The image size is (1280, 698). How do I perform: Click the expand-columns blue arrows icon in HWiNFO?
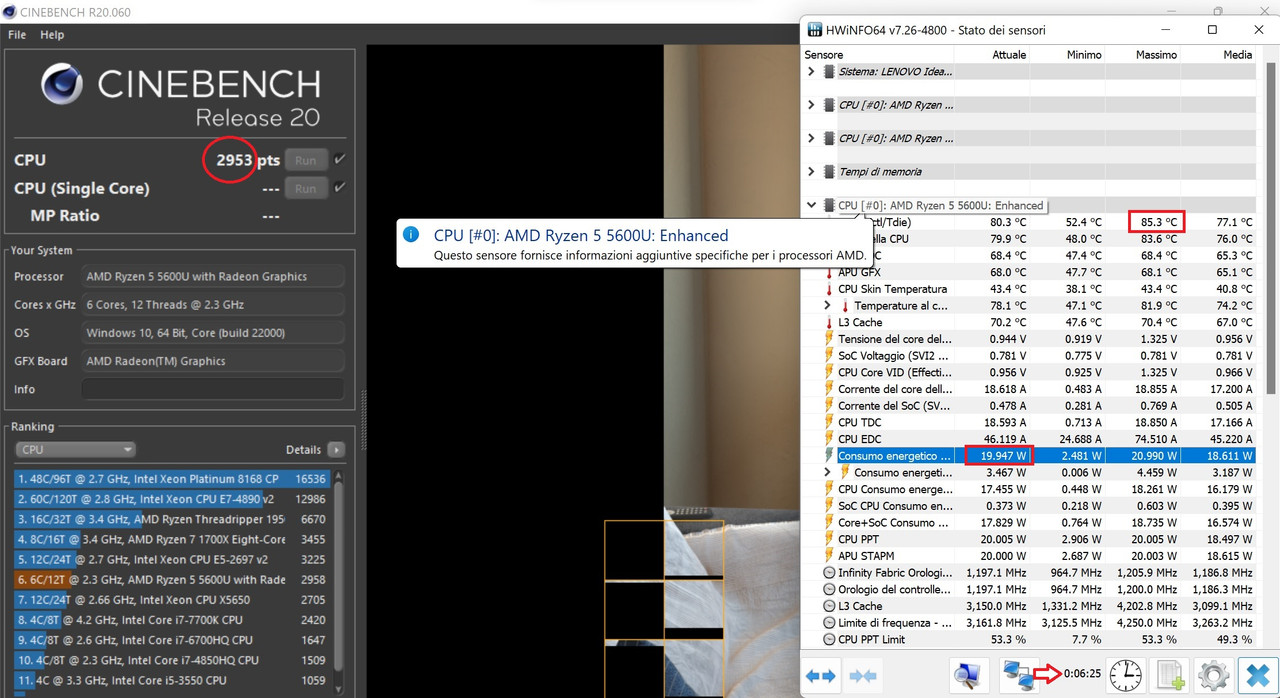pyautogui.click(x=820, y=676)
